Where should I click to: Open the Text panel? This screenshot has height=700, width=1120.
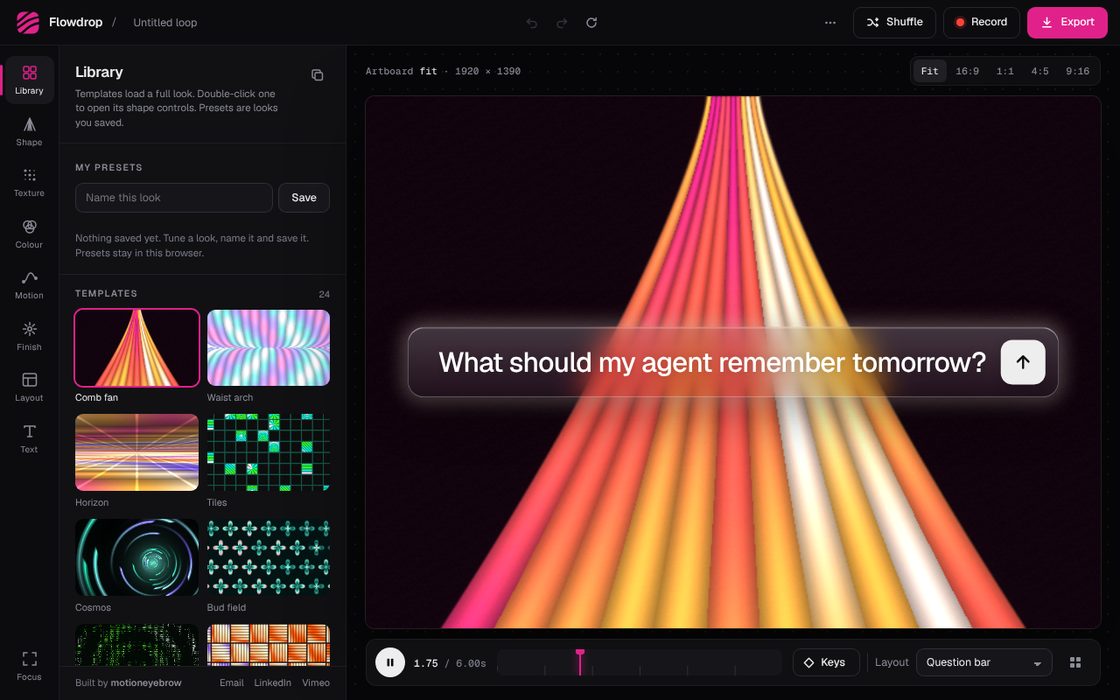(29, 439)
